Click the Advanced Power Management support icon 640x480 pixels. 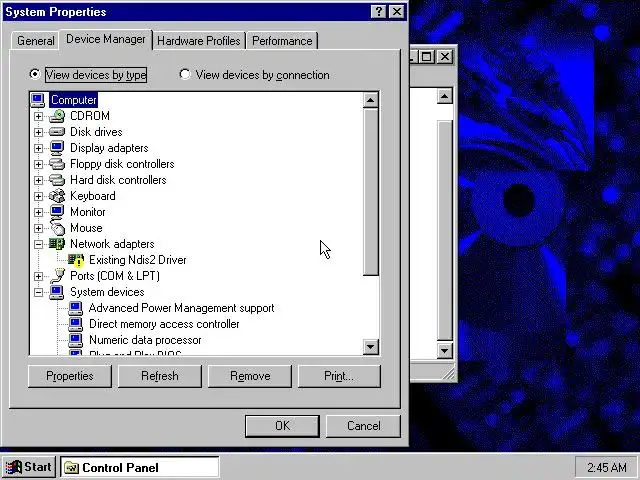pyautogui.click(x=76, y=308)
